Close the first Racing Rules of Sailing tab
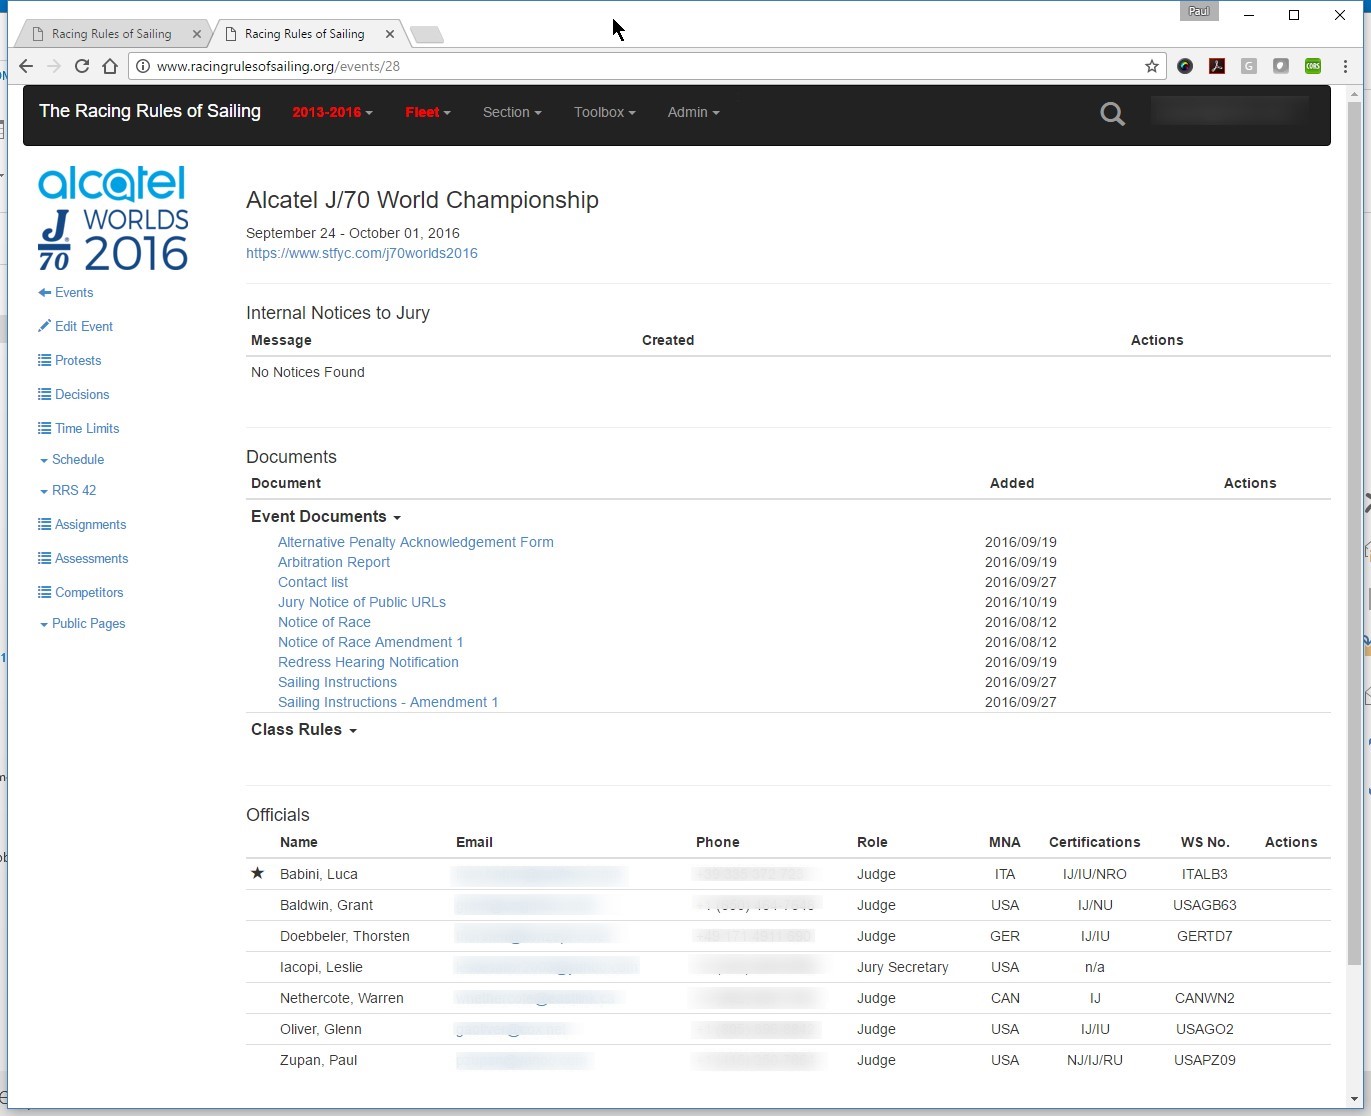Screen dimensions: 1371x1116 click(x=197, y=34)
